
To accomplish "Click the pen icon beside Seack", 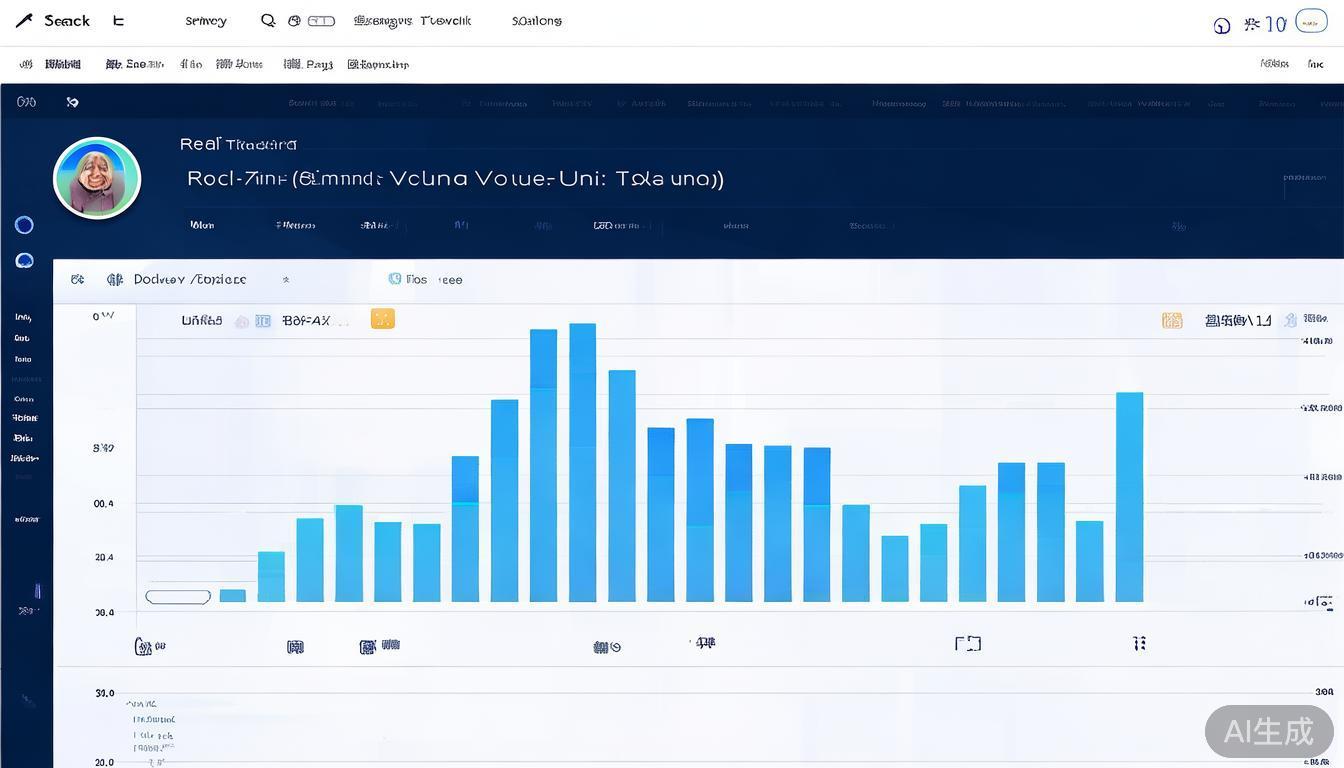I will (24, 20).
